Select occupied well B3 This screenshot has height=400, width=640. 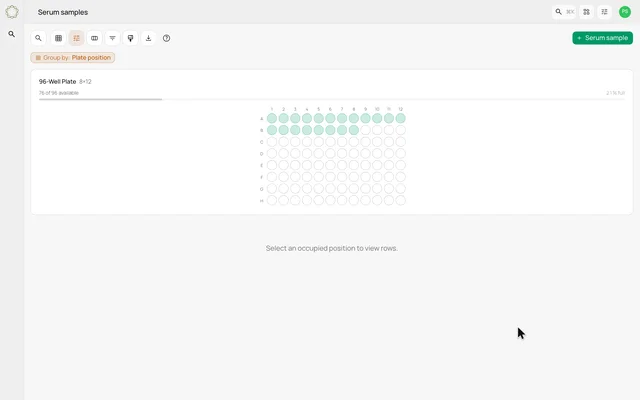pyautogui.click(x=295, y=130)
